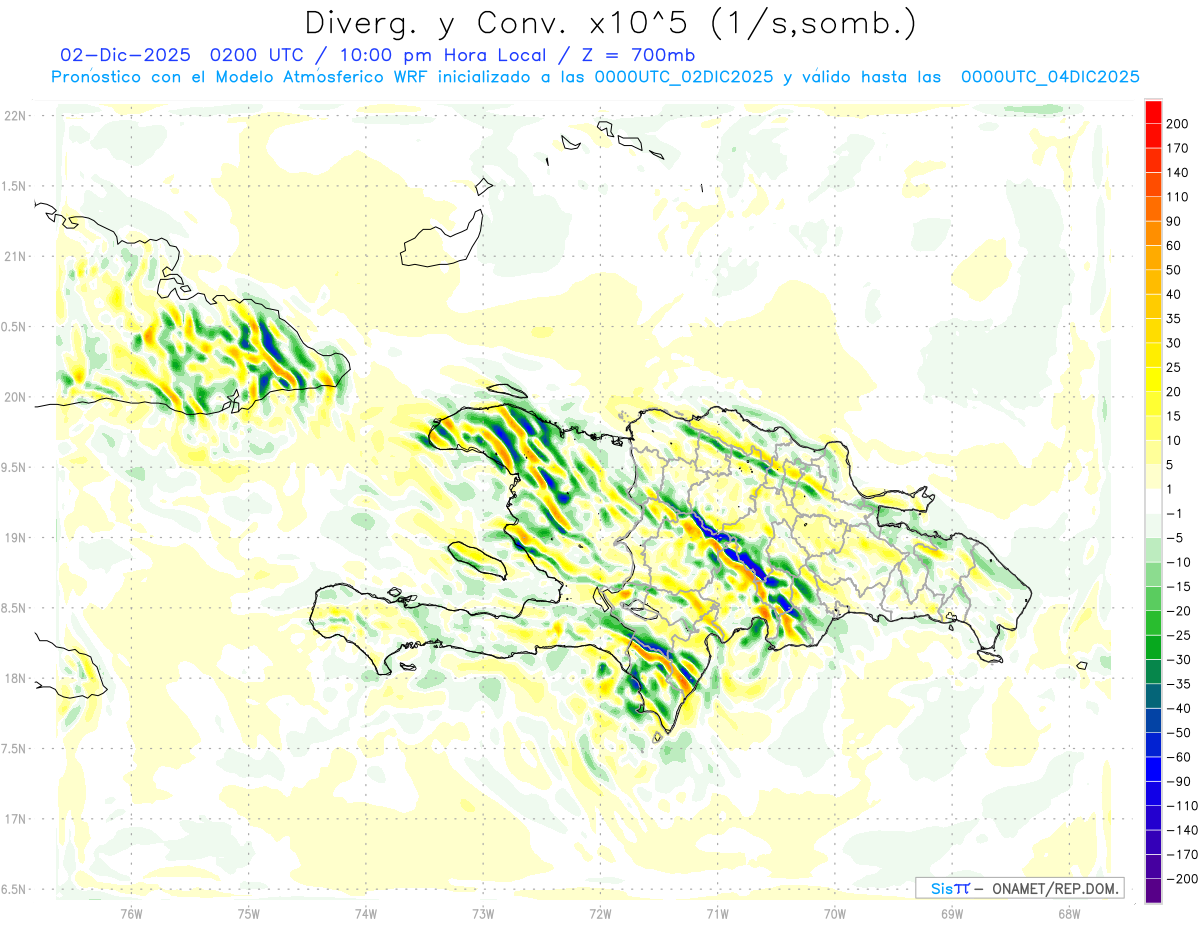Click the '-90' value on the color scale

click(1177, 780)
